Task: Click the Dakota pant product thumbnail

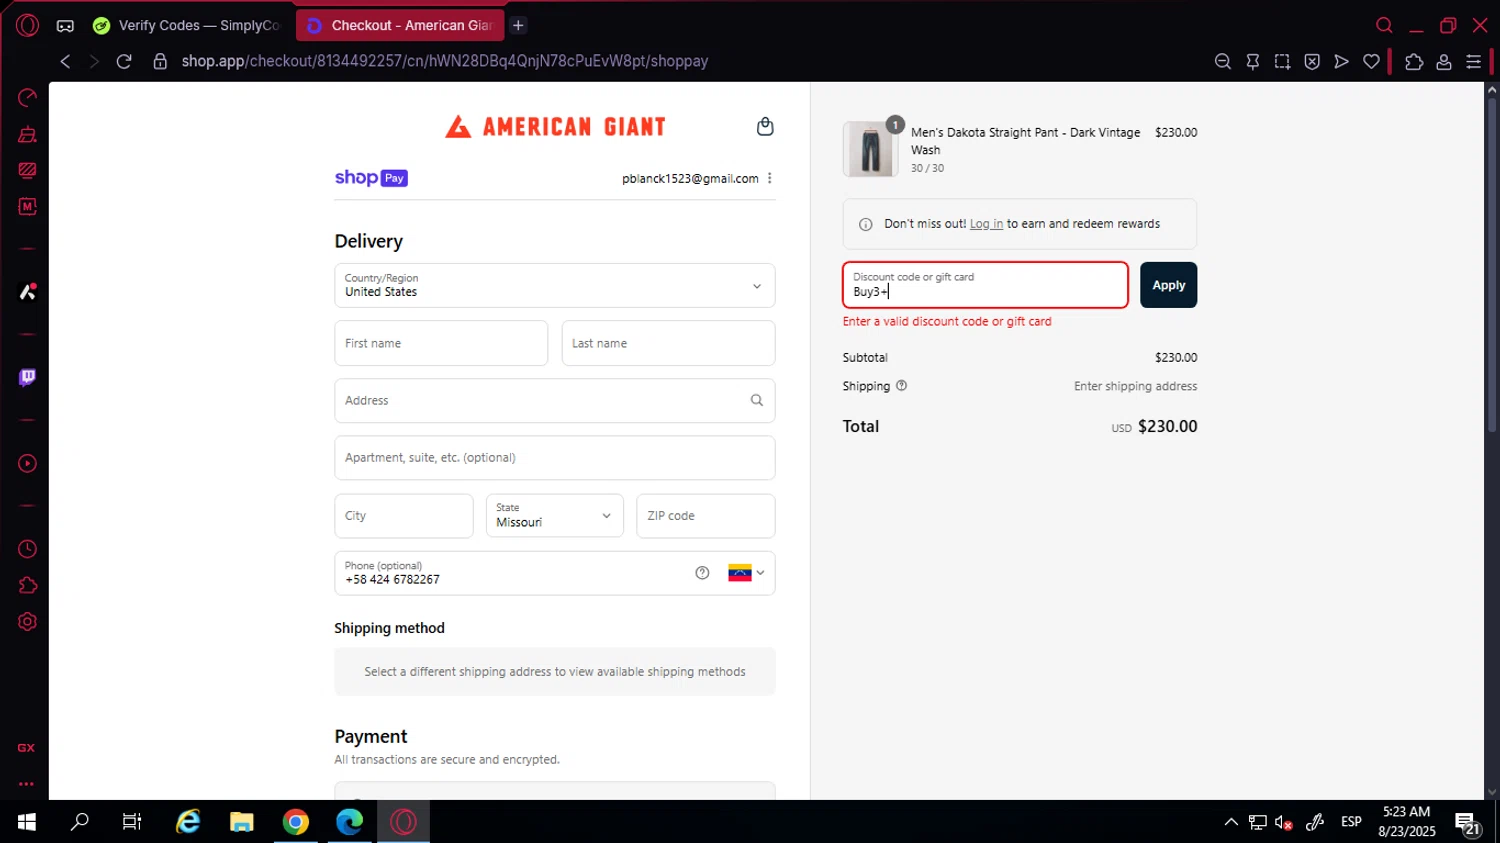Action: tap(870, 150)
